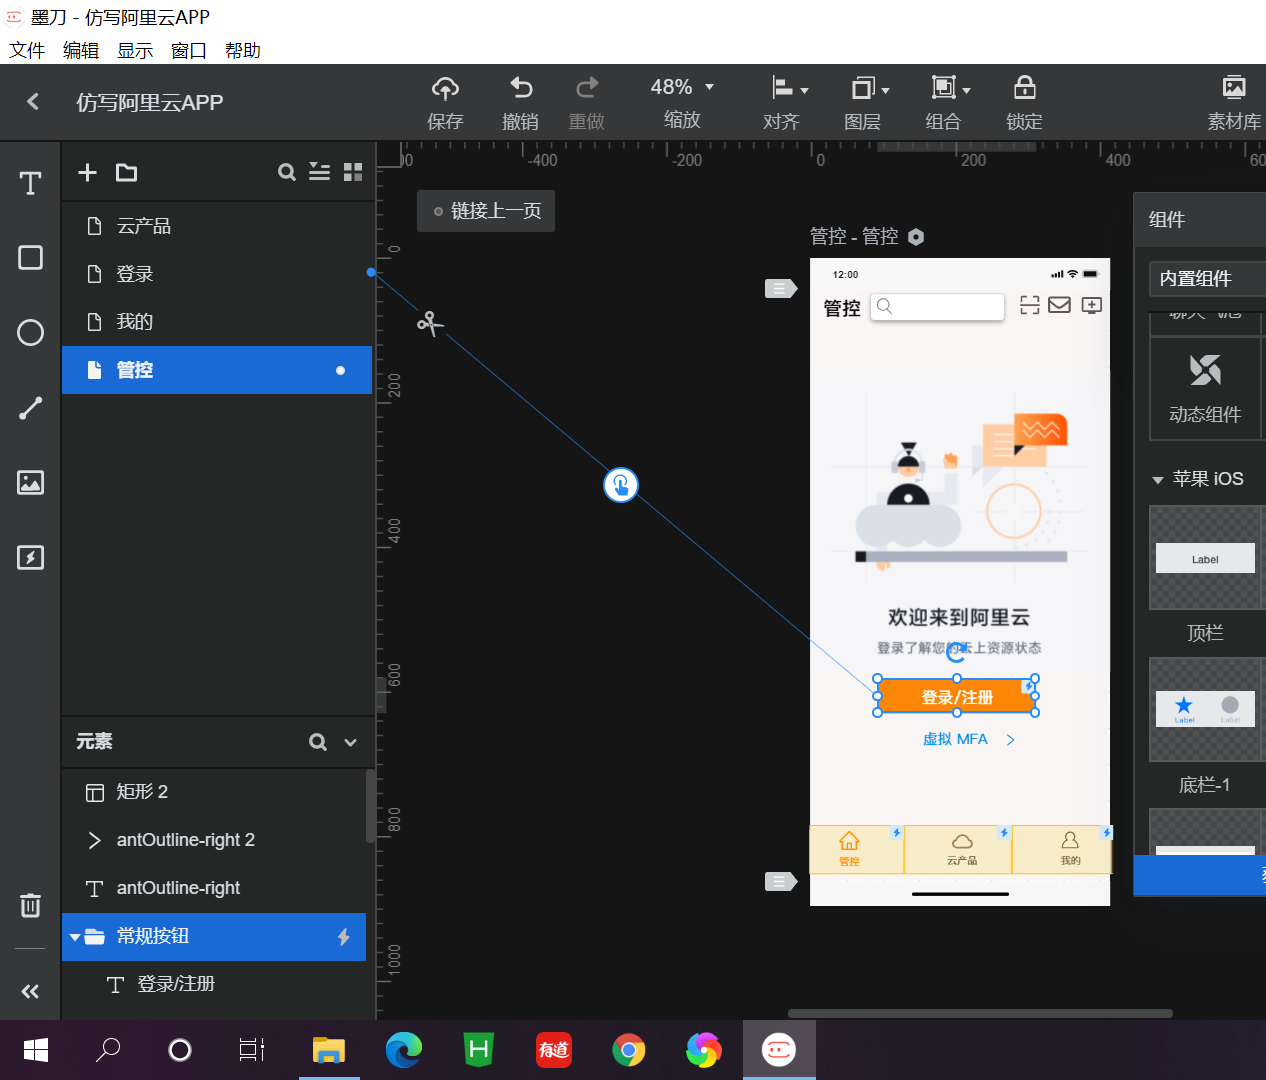This screenshot has width=1266, height=1080.
Task: Open Google Chrome from taskbar
Action: [629, 1050]
